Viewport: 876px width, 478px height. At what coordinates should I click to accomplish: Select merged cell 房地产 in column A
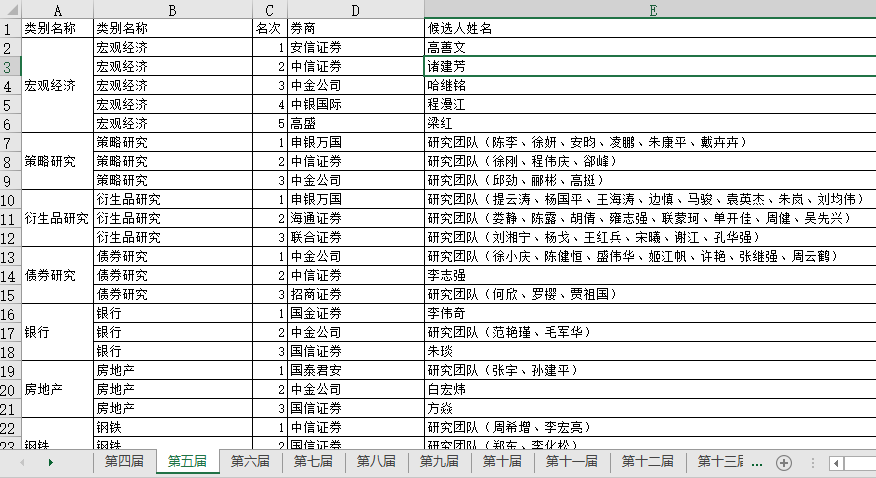(58, 389)
